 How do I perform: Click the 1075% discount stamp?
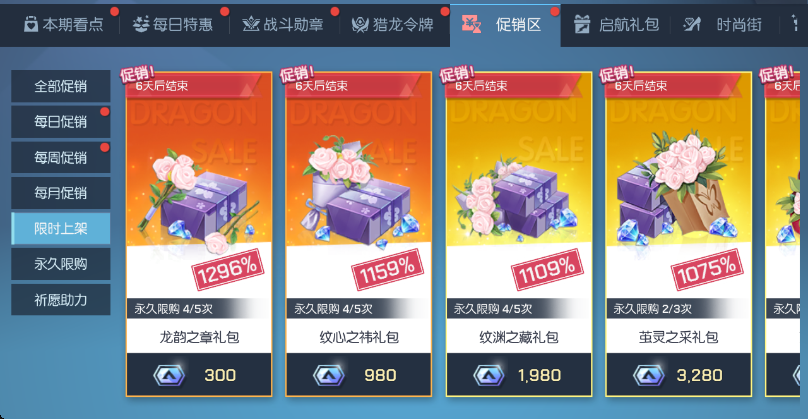[707, 270]
